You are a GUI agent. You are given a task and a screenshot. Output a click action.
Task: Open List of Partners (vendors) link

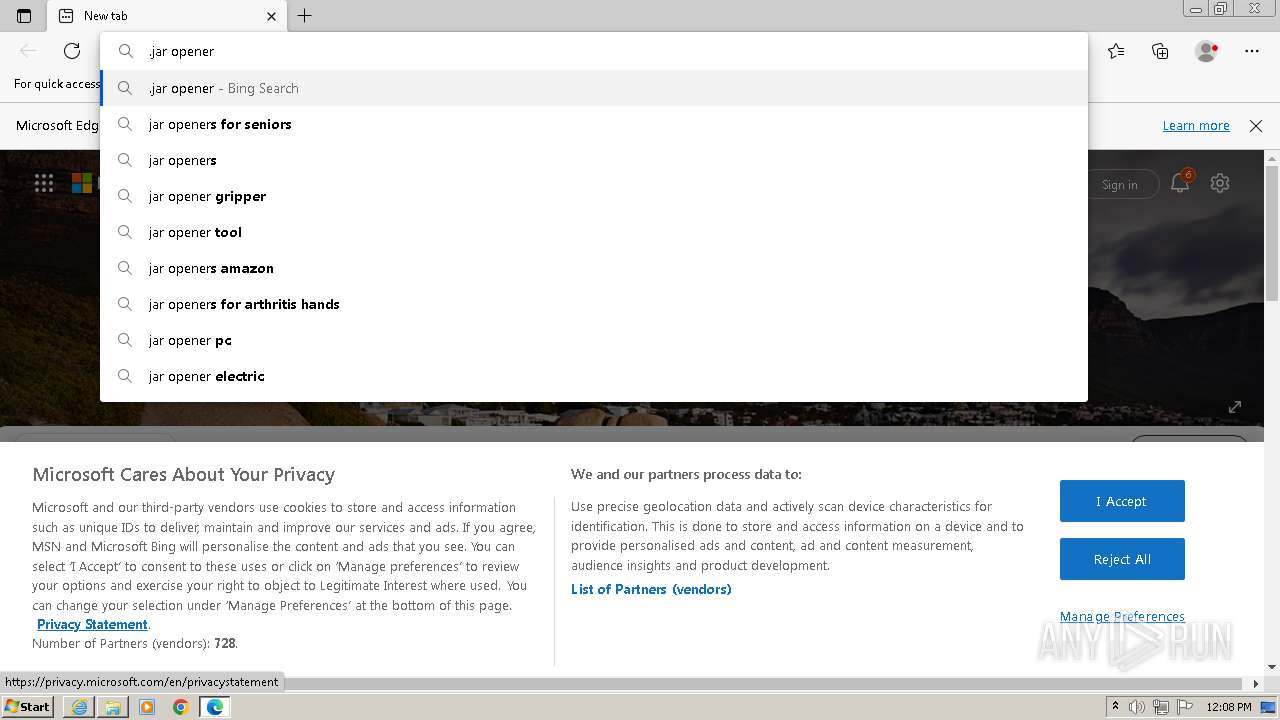(x=651, y=589)
